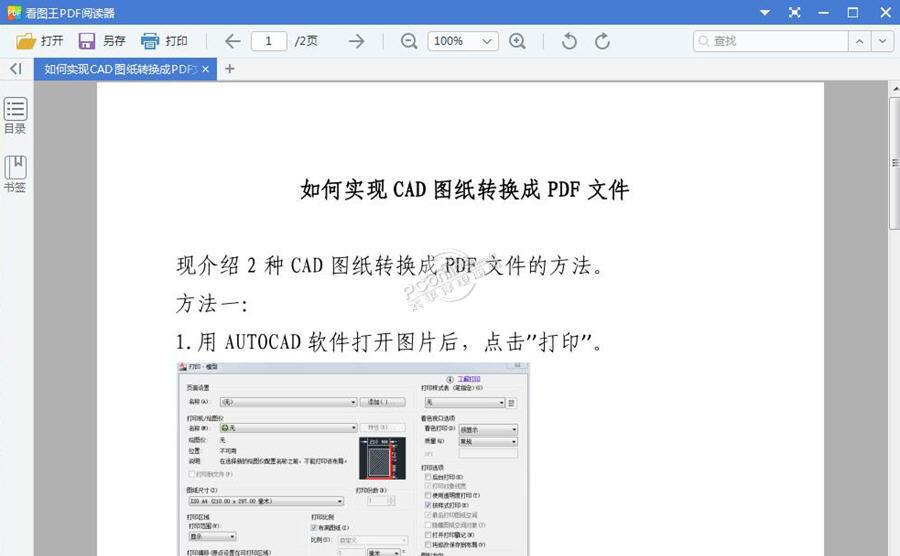Image resolution: width=900 pixels, height=556 pixels.
Task: Click the embedded print dialog screenshot
Action: [x=353, y=458]
